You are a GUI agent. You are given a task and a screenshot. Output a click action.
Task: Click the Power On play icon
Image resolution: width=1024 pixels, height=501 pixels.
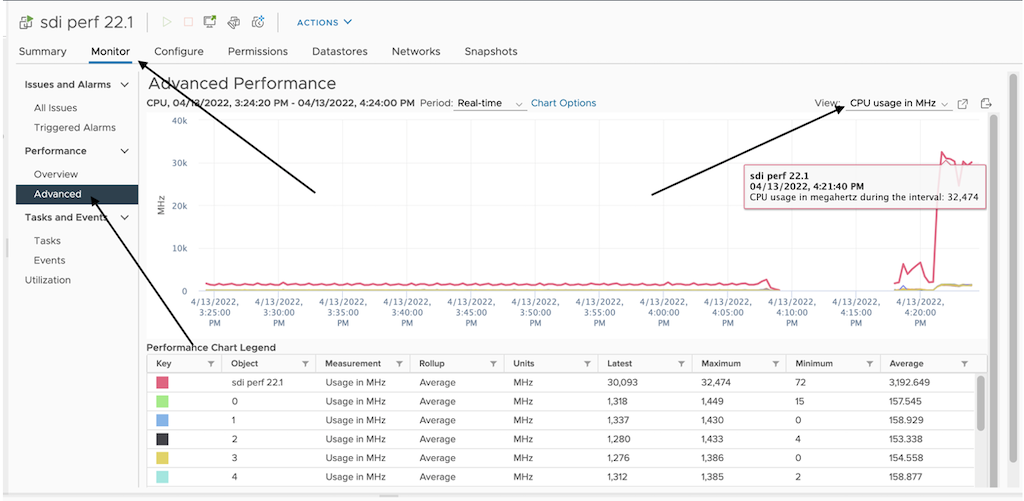(167, 21)
